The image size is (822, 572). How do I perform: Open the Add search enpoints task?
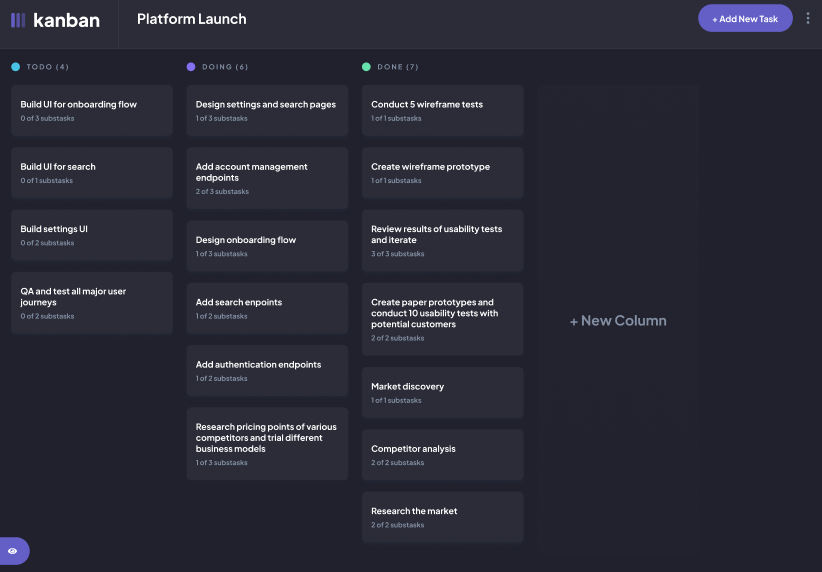coord(267,308)
